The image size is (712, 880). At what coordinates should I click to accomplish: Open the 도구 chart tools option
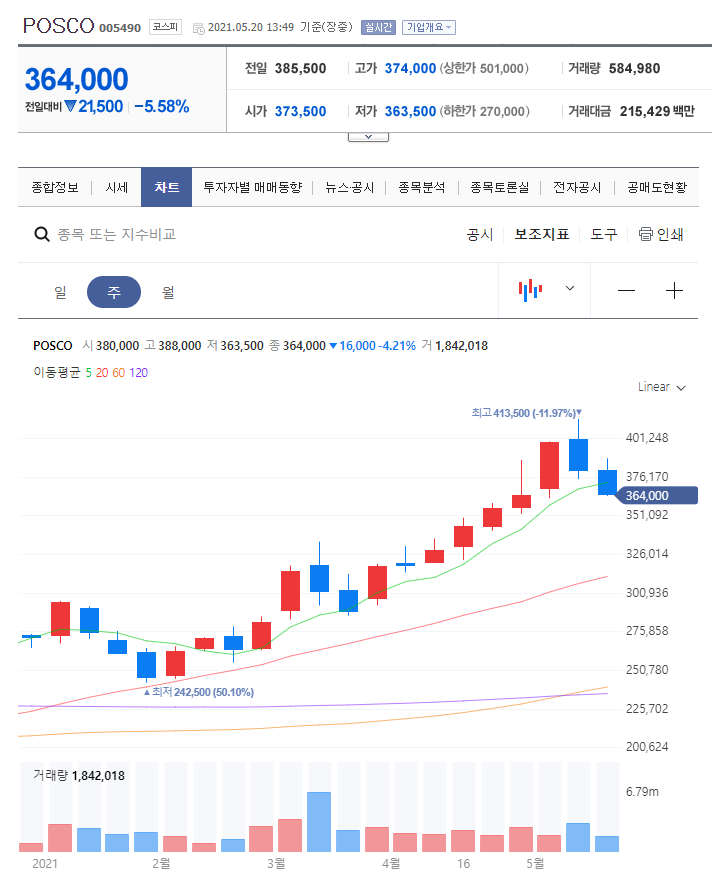click(x=603, y=234)
